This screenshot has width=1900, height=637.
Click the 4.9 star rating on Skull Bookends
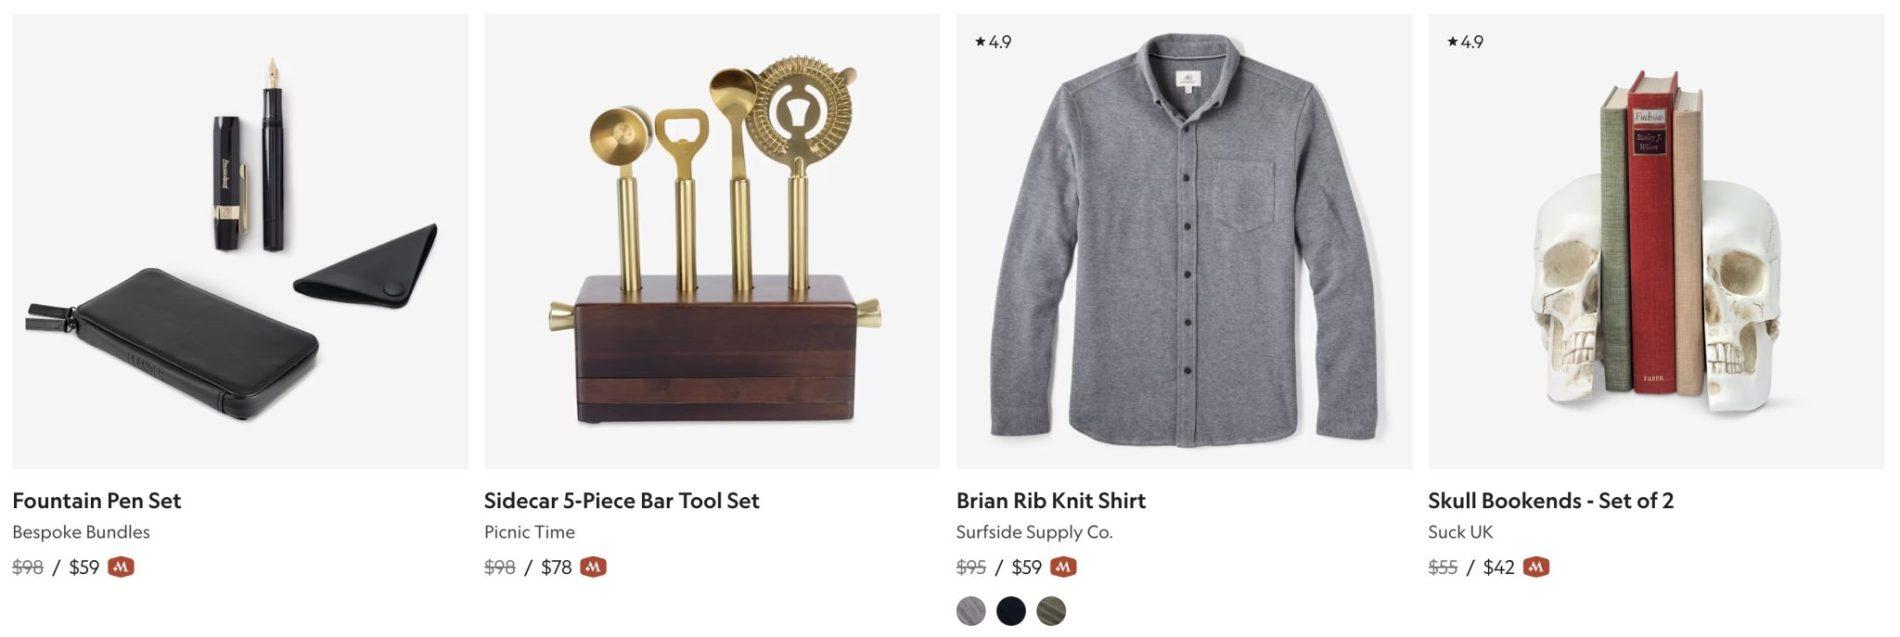point(1465,42)
